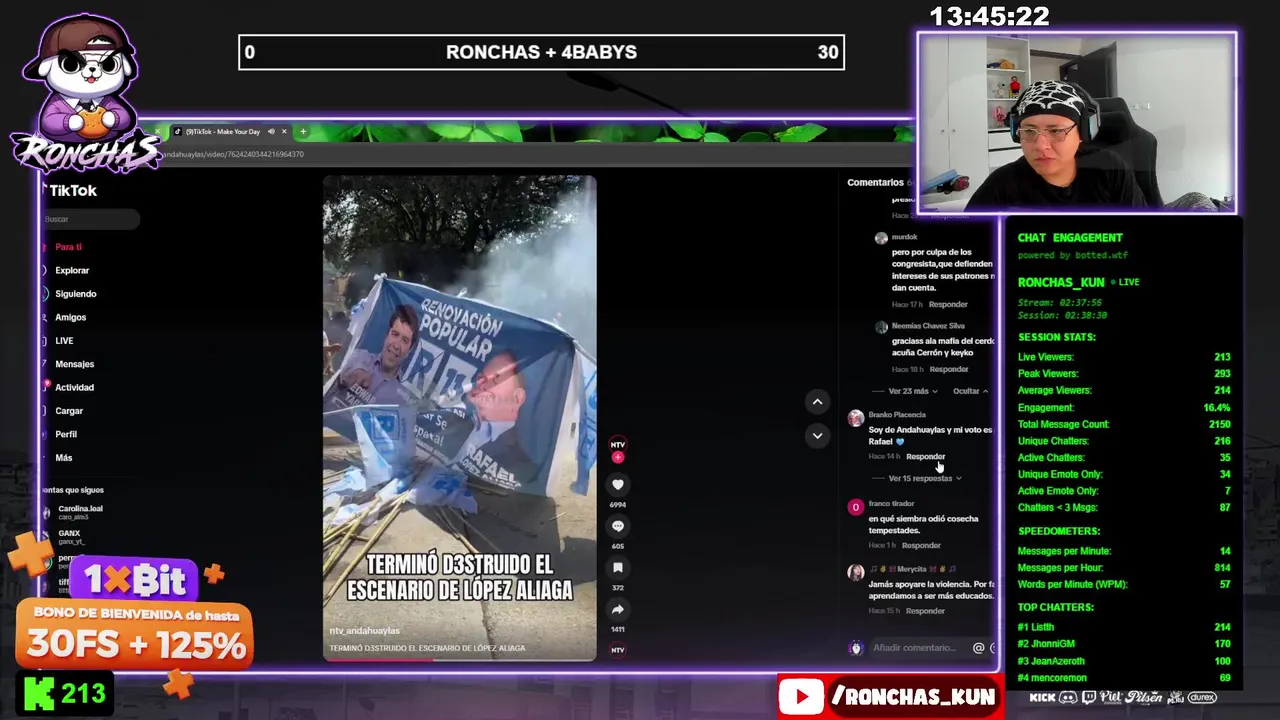
Task: Share the video using the arrow icon
Action: coord(617,609)
